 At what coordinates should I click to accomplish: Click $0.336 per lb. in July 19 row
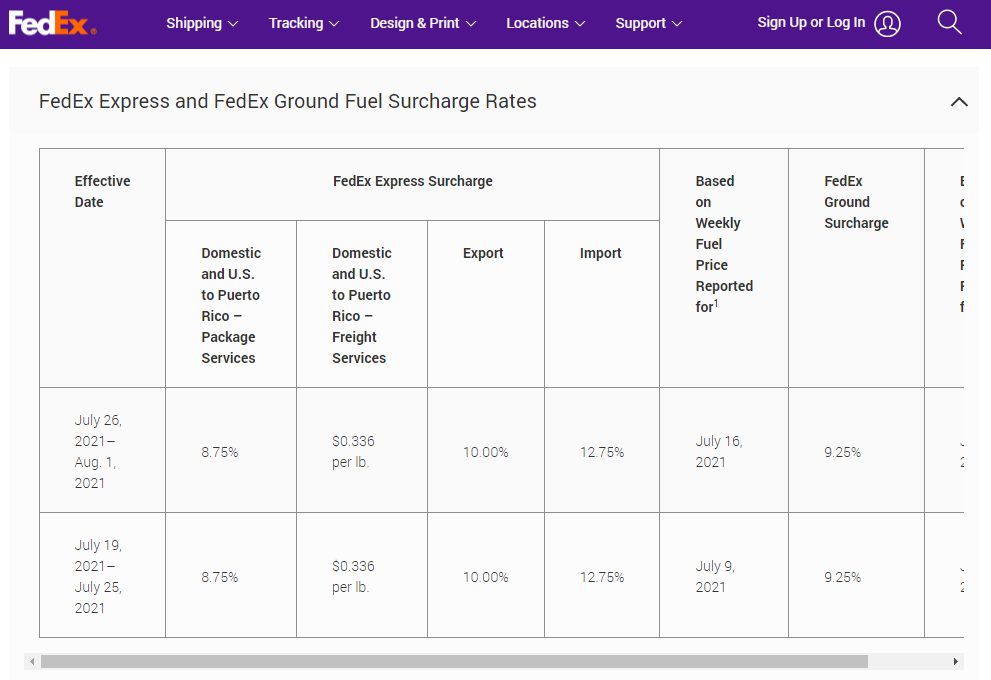(353, 576)
